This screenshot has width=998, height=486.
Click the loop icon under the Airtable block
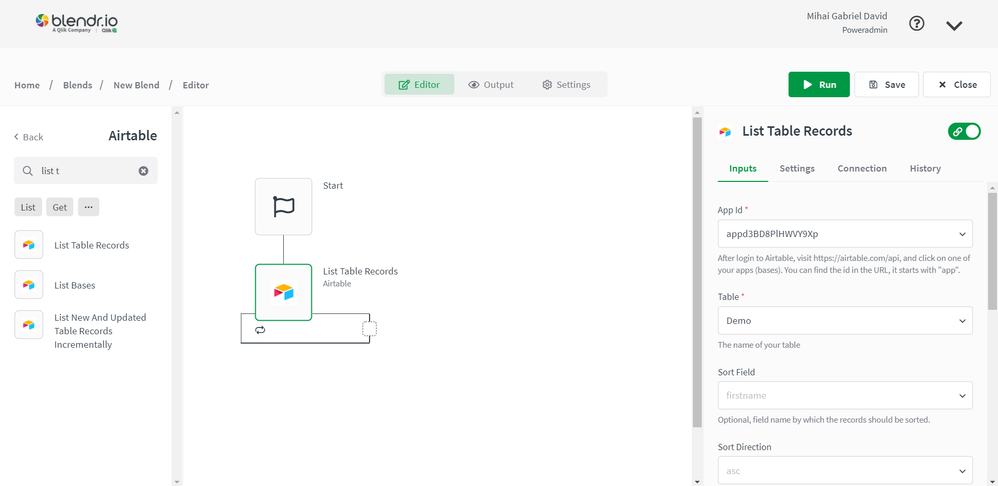pos(260,330)
